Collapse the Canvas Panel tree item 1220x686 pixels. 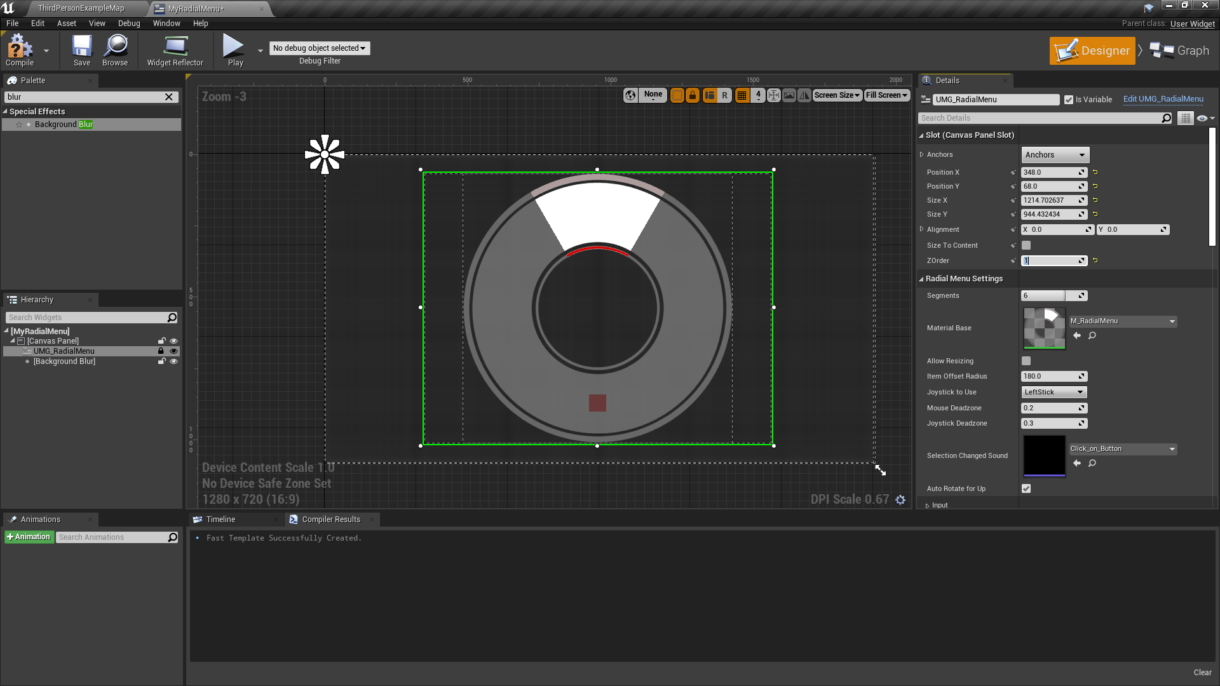(x=12, y=341)
